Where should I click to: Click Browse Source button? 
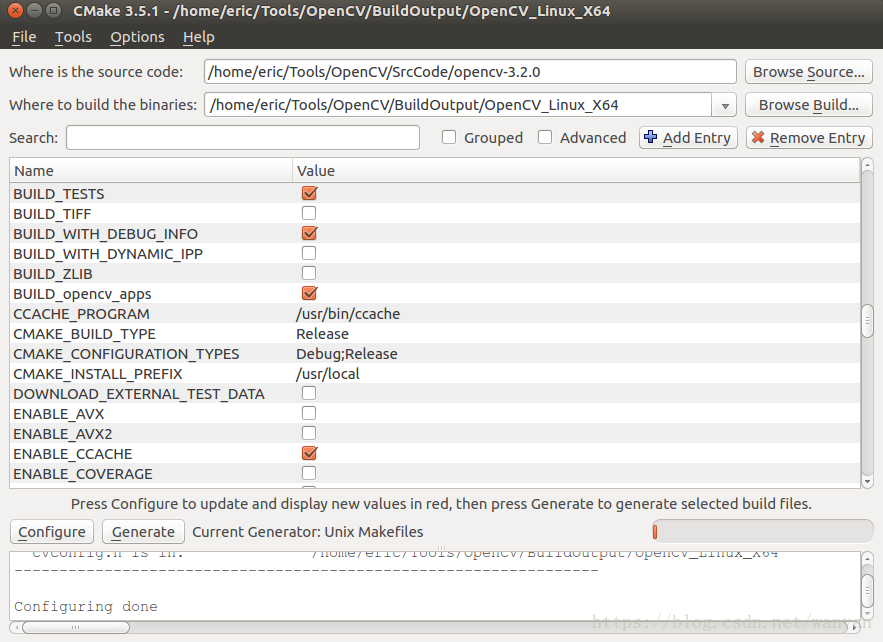click(809, 72)
